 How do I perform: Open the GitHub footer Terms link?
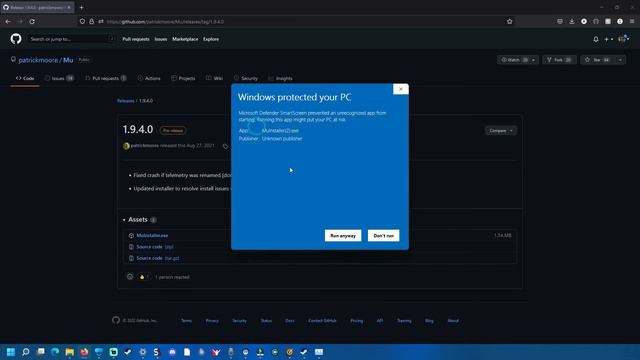pyautogui.click(x=187, y=321)
